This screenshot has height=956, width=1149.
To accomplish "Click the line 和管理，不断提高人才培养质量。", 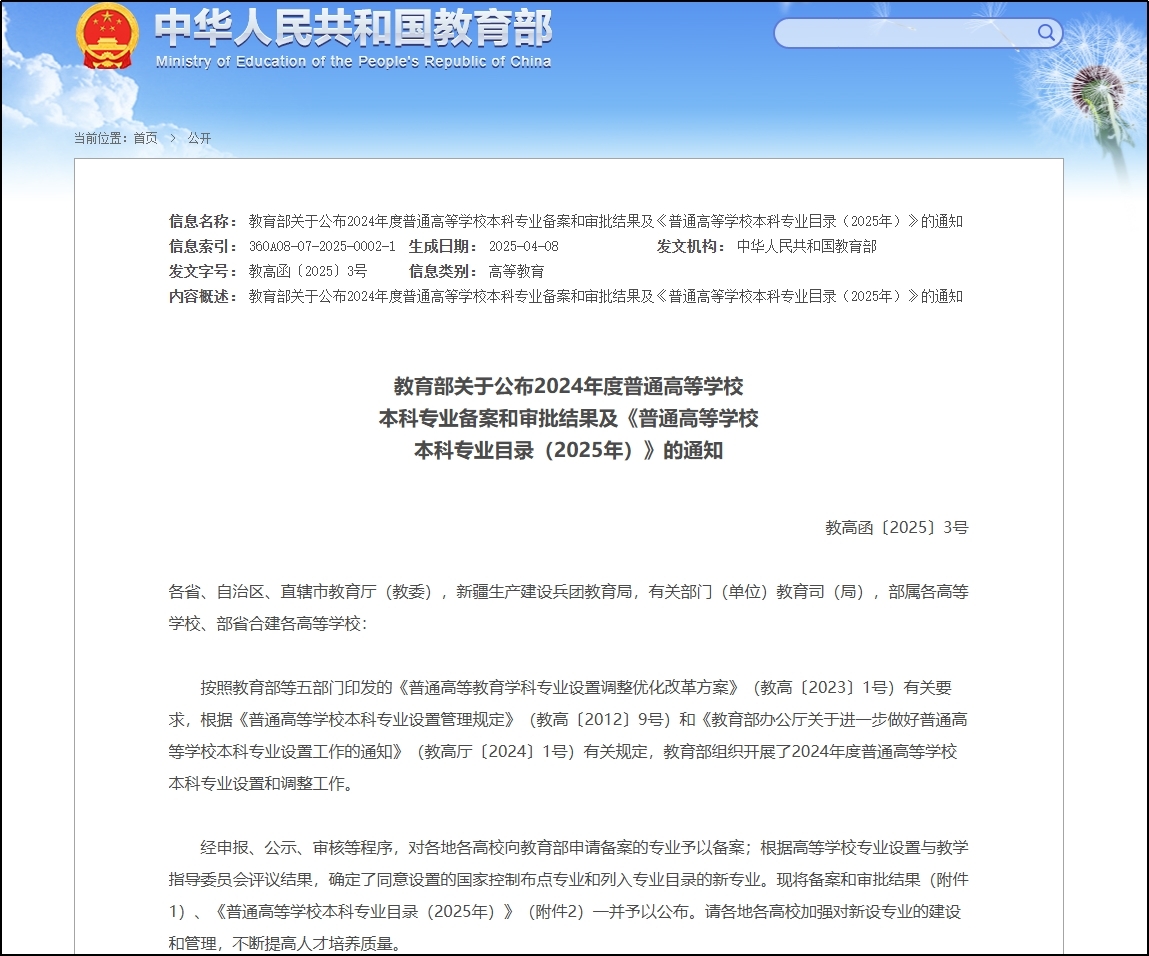I will coord(285,944).
